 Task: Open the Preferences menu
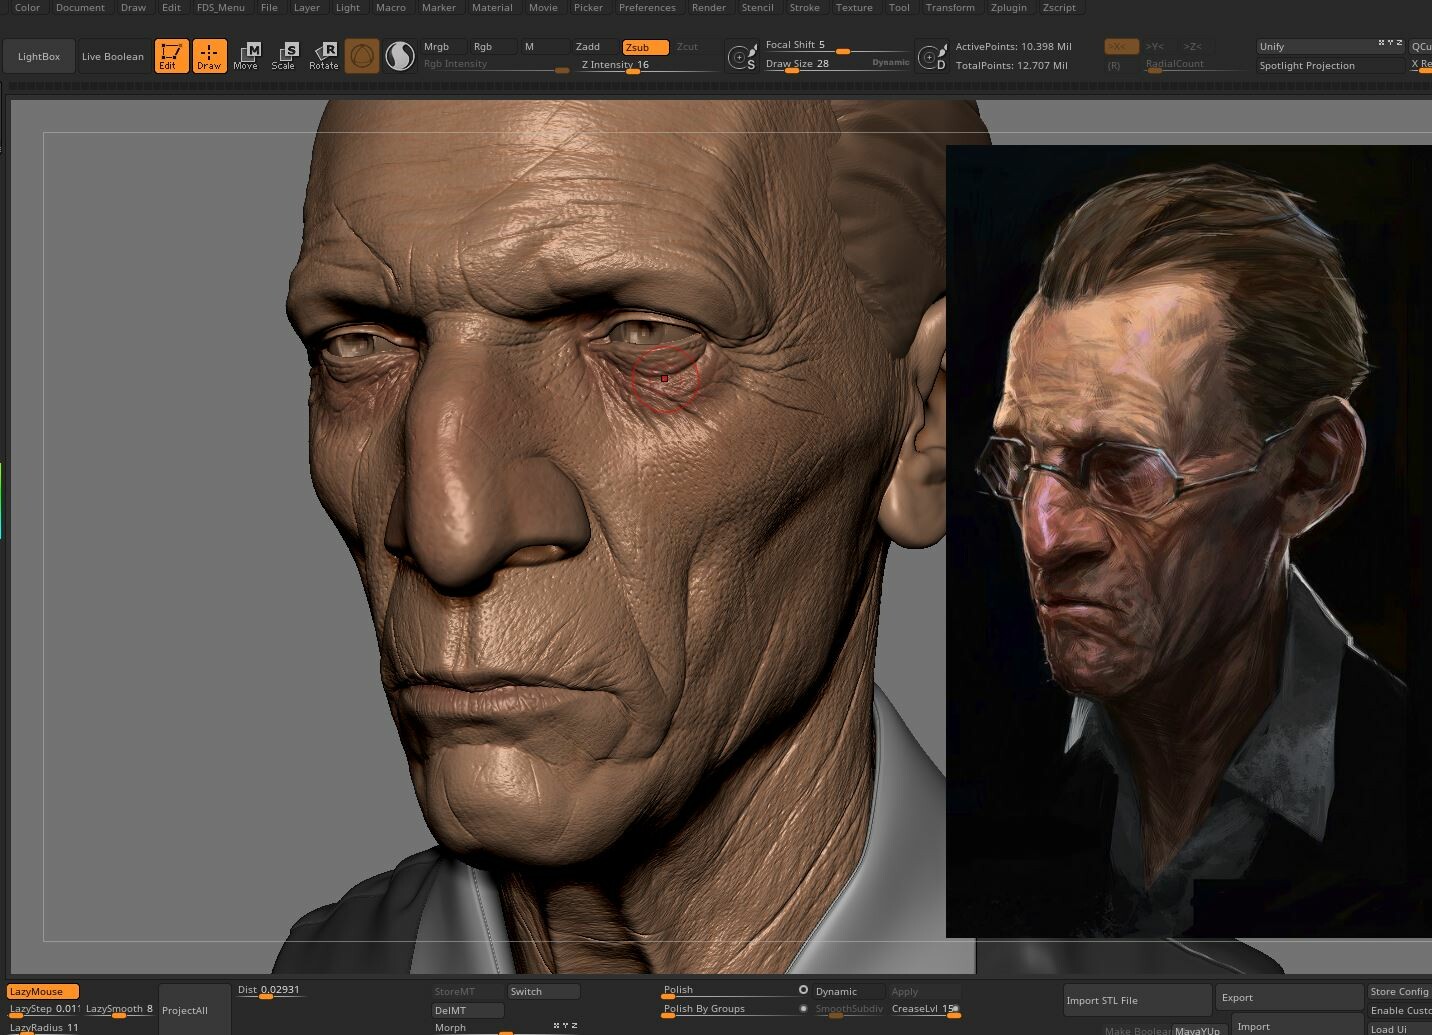647,7
